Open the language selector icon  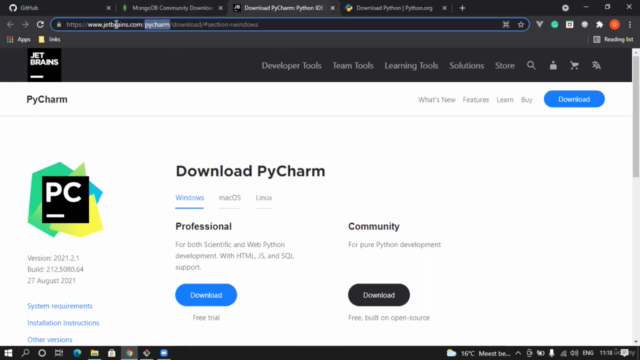click(596, 65)
